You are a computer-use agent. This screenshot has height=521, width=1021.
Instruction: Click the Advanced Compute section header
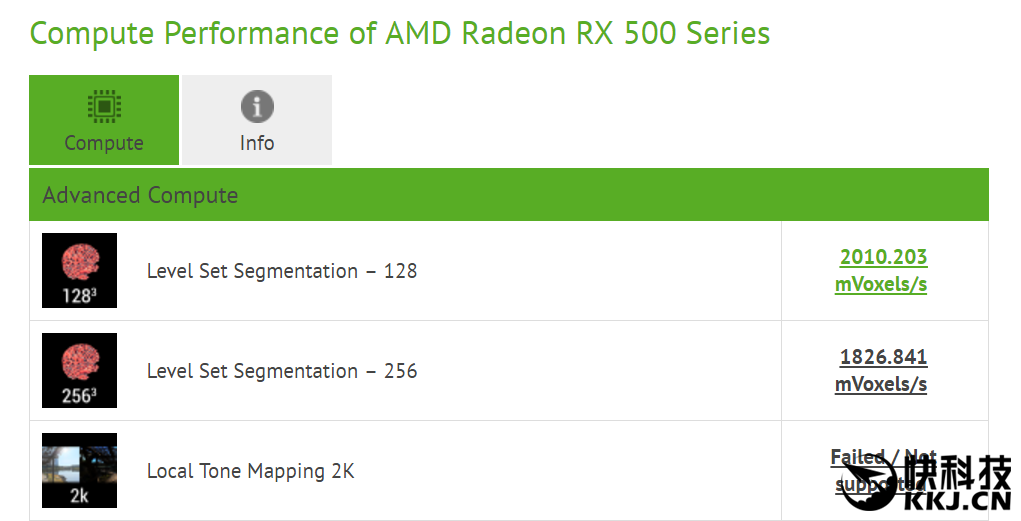[140, 195]
